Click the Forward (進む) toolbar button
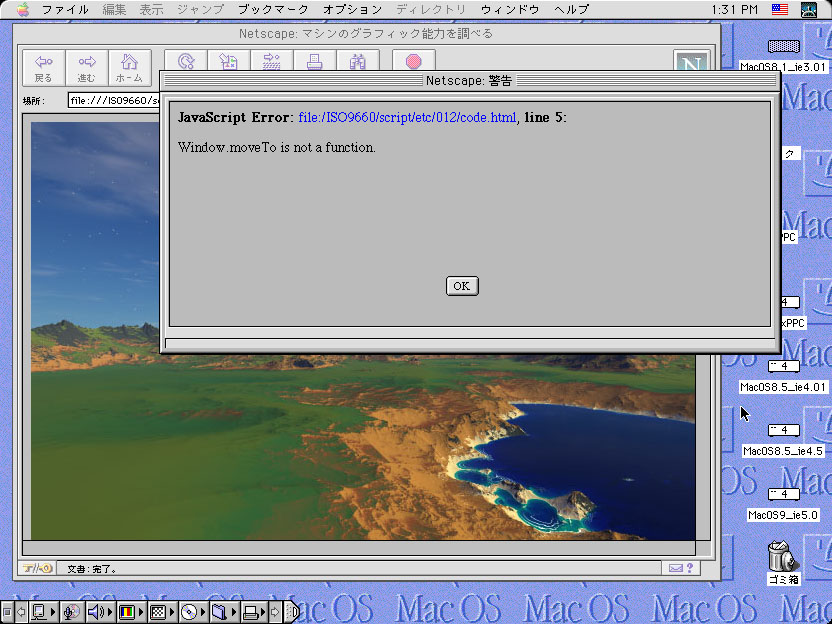The height and width of the screenshot is (624, 832). coord(86,68)
